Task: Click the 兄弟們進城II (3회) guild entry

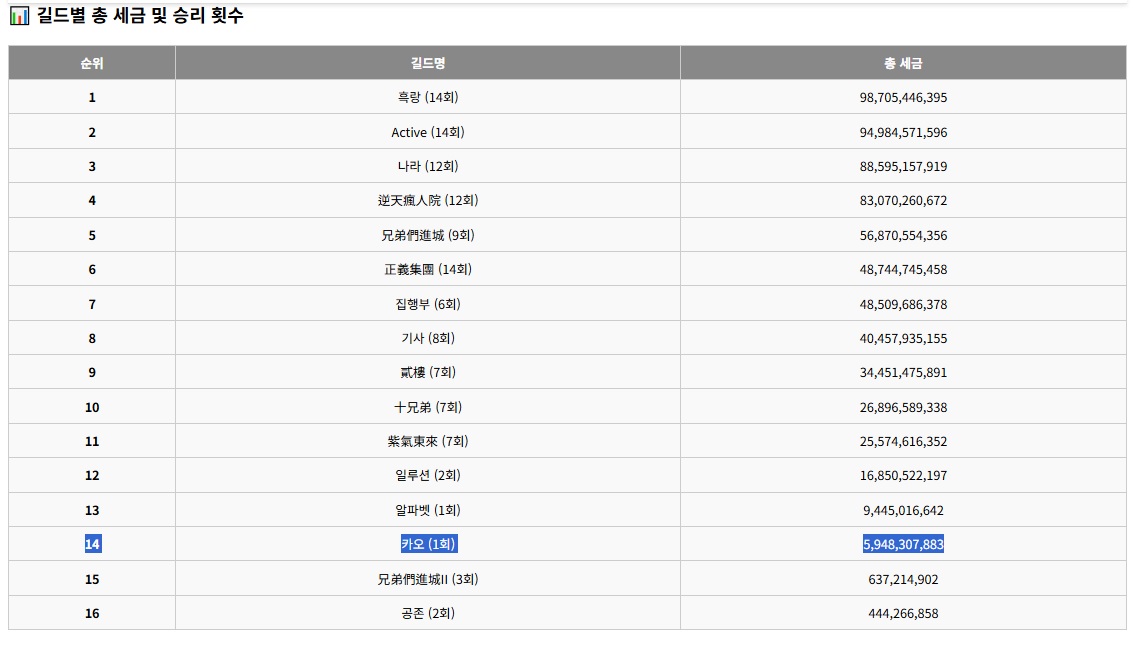Action: click(x=428, y=580)
